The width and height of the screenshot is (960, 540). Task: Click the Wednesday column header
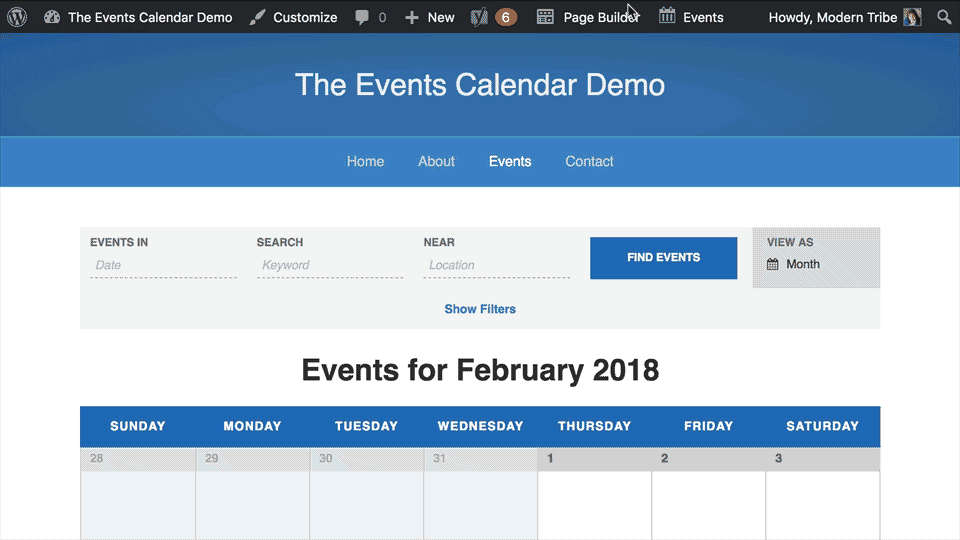click(480, 426)
